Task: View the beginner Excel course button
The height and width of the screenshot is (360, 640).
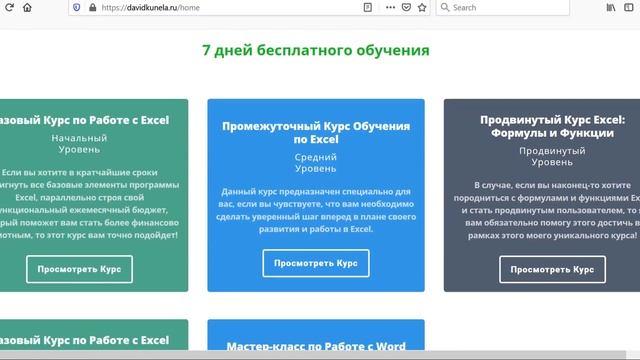Action: coord(79,269)
